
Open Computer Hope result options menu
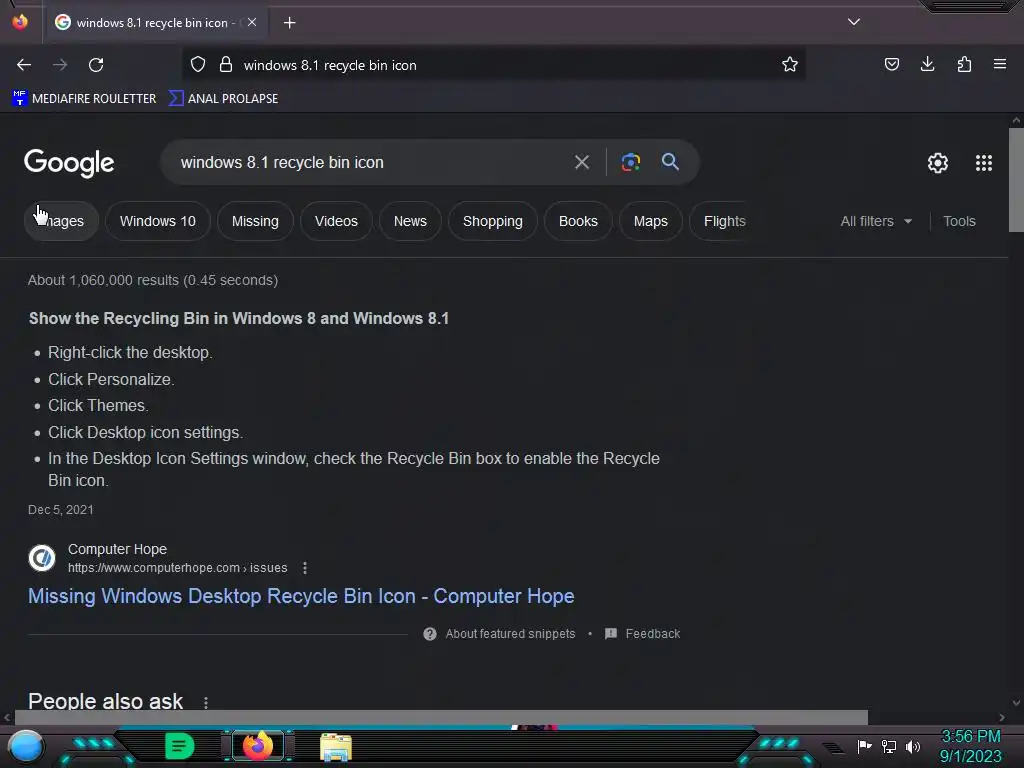coord(304,568)
